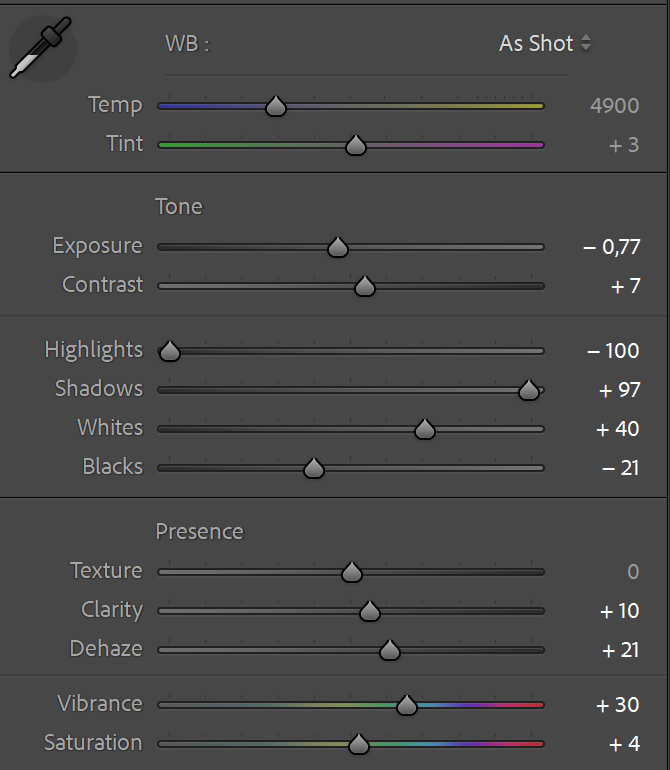Open the WB As Shot preset dropdown
Image resolution: width=670 pixels, height=770 pixels.
(545, 44)
